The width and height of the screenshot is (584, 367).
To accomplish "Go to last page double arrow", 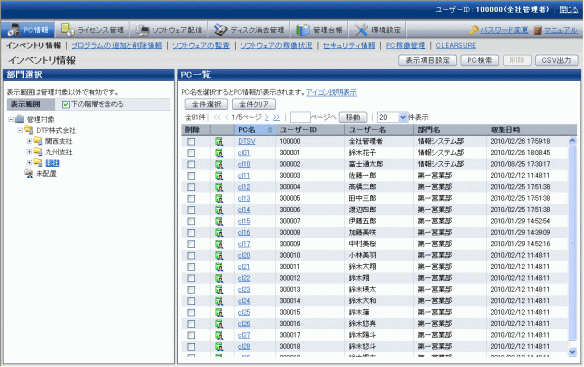I will pos(276,118).
